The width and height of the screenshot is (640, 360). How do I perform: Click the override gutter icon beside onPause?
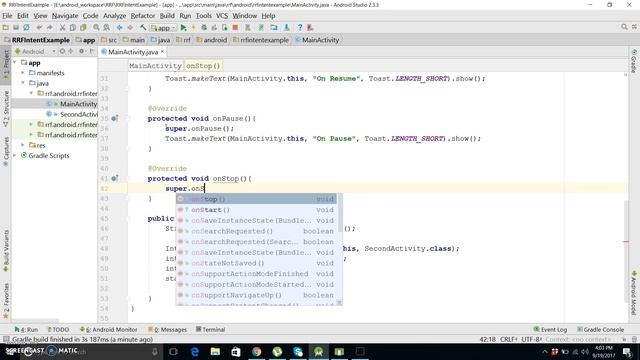115,118
